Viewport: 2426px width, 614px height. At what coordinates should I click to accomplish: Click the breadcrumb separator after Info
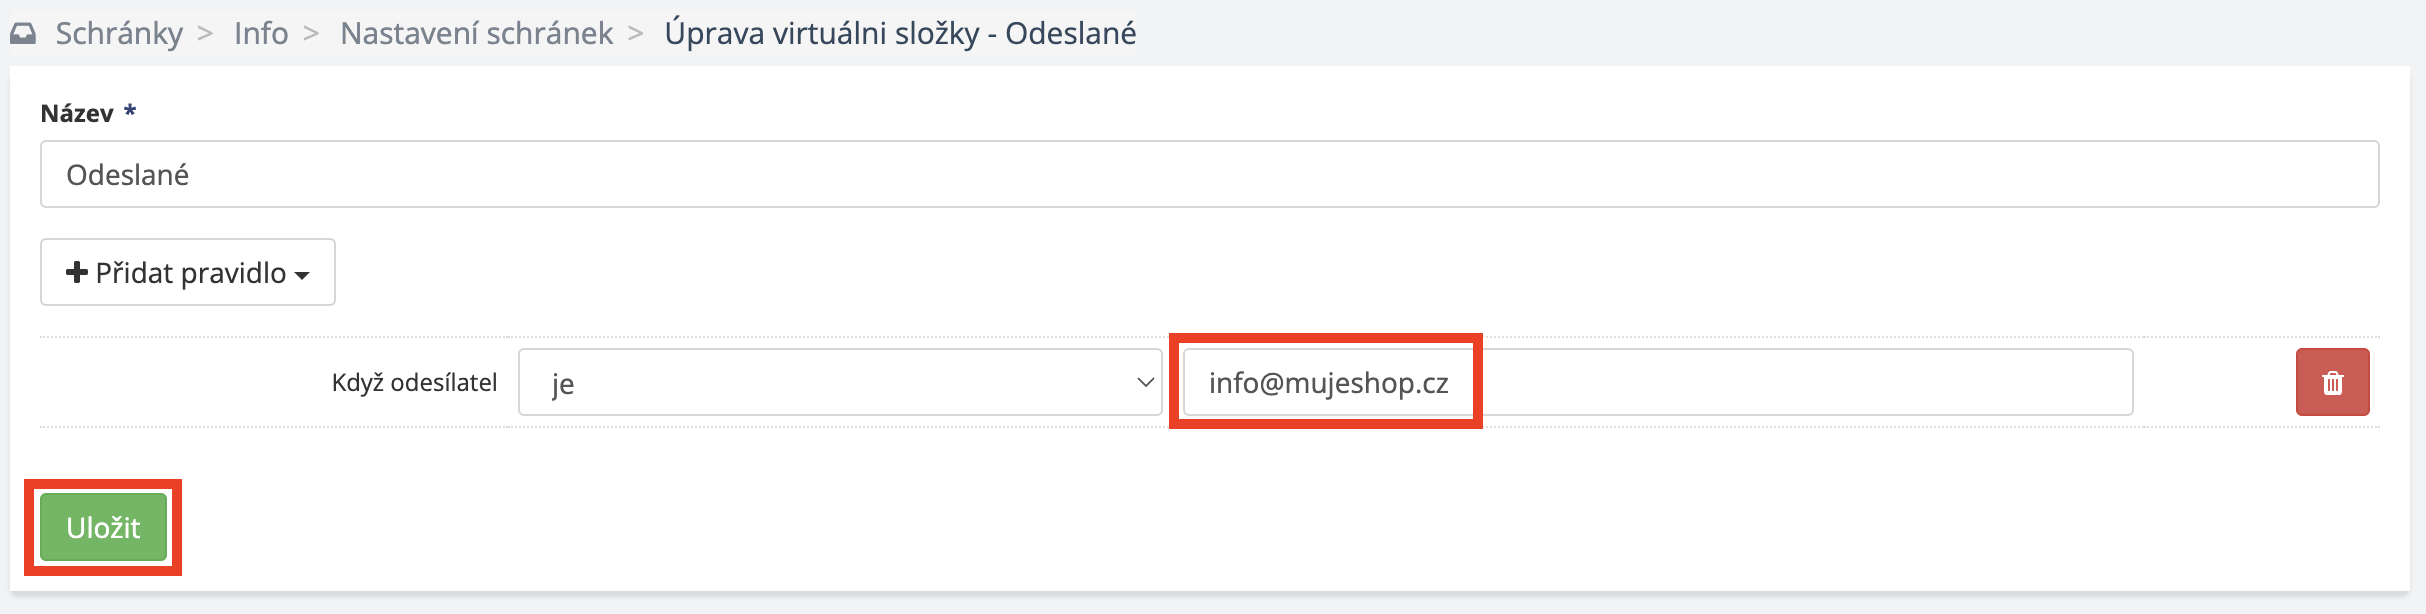311,34
